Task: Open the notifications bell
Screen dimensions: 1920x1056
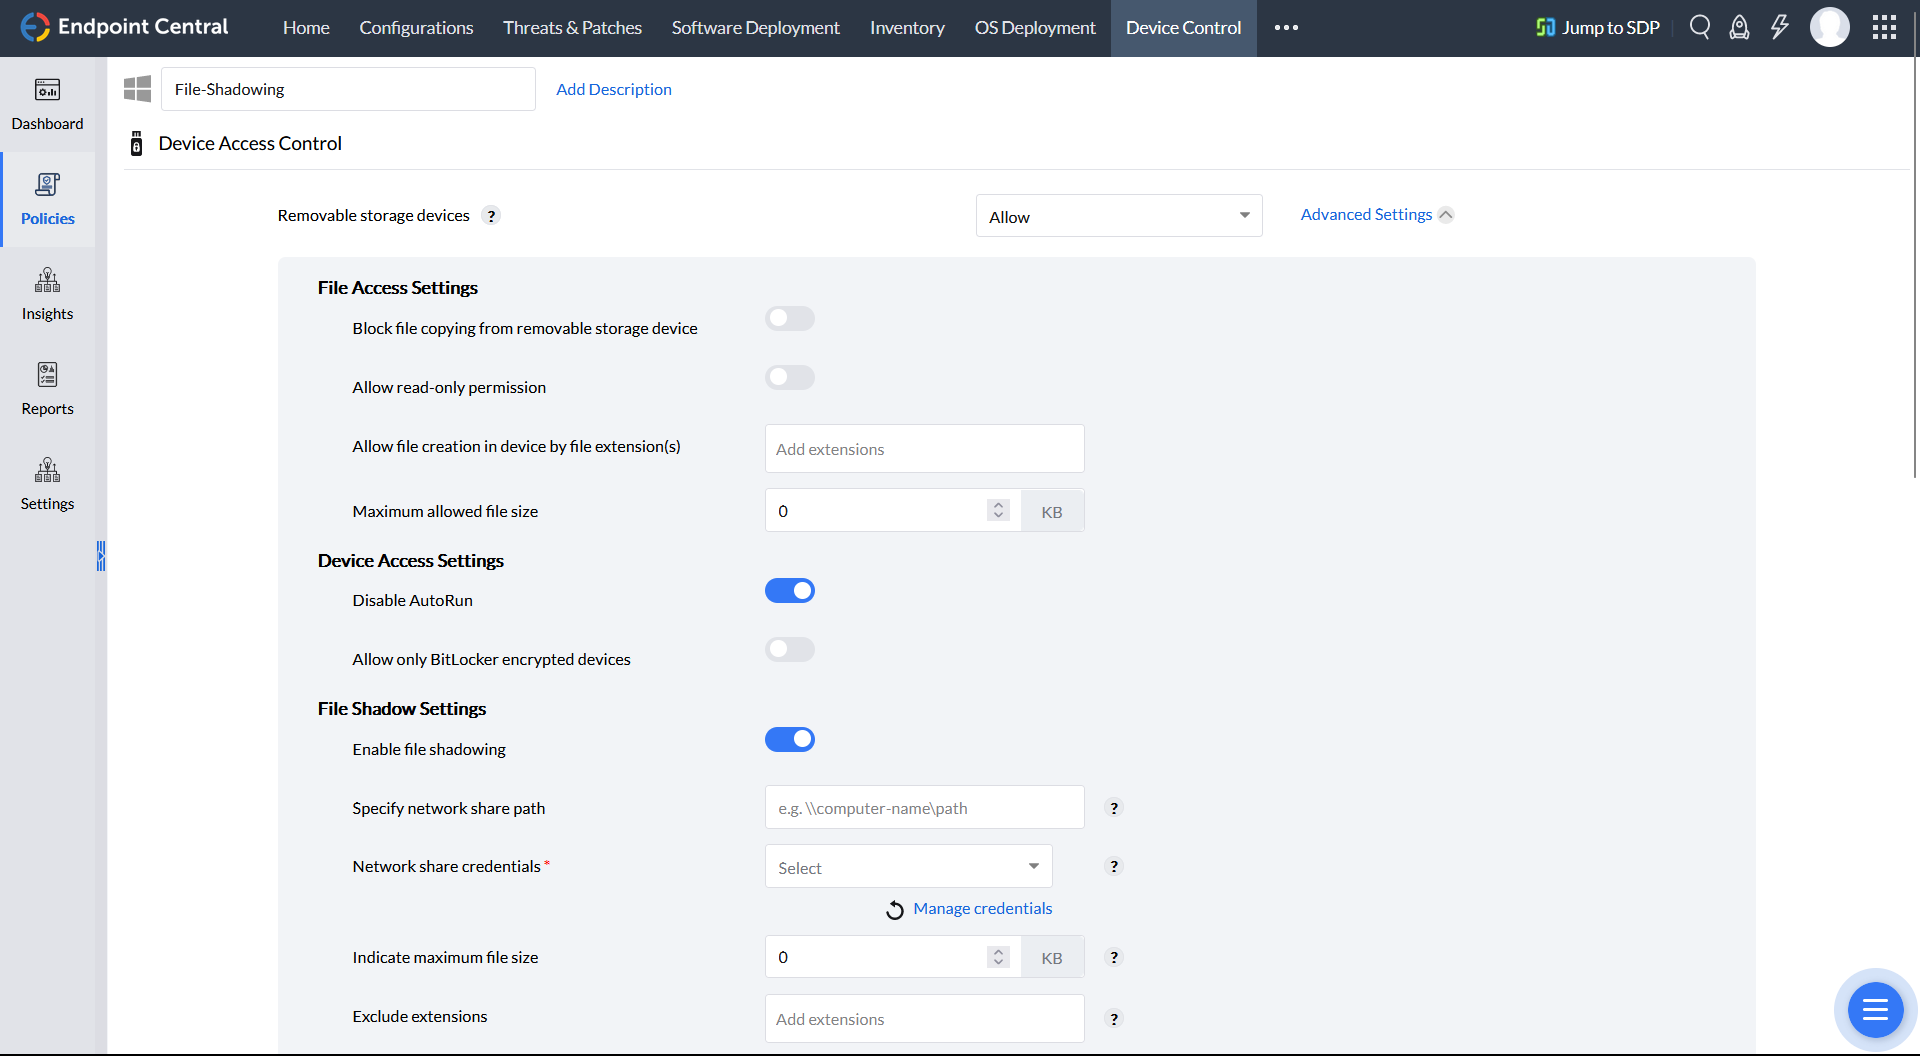Action: tap(1739, 27)
